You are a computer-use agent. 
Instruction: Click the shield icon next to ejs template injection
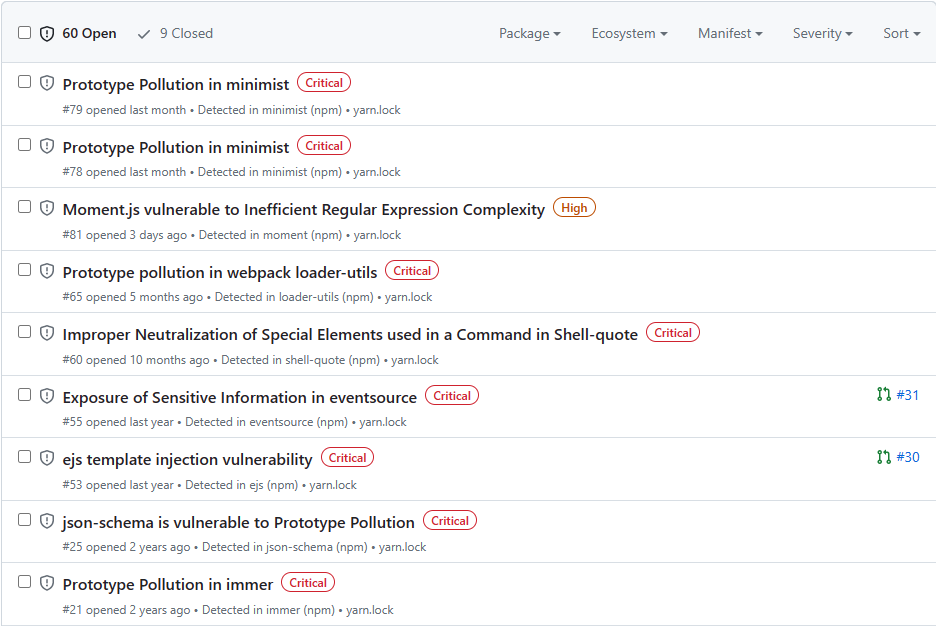coord(46,458)
